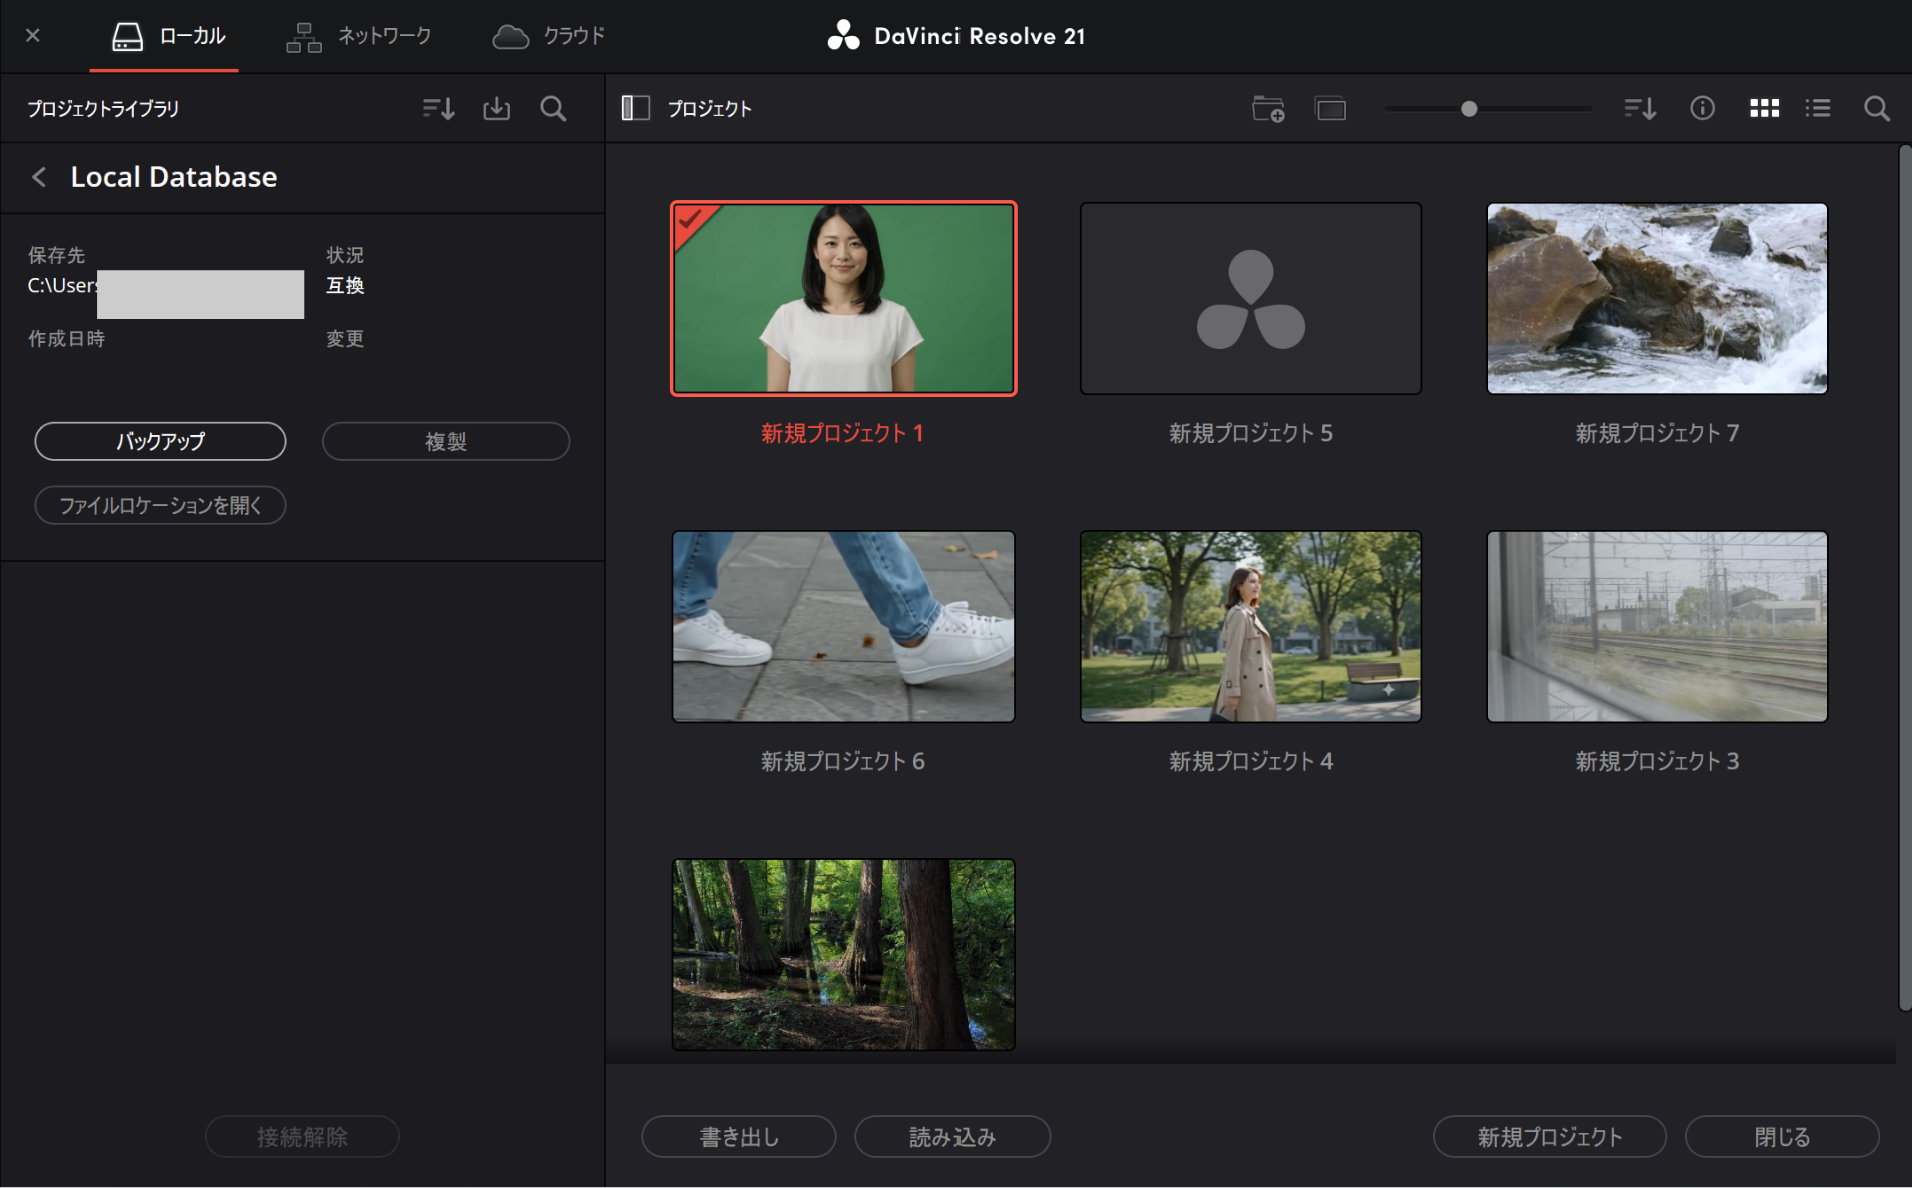1912x1188 pixels.
Task: Click the Local Database heading
Action: 174,177
